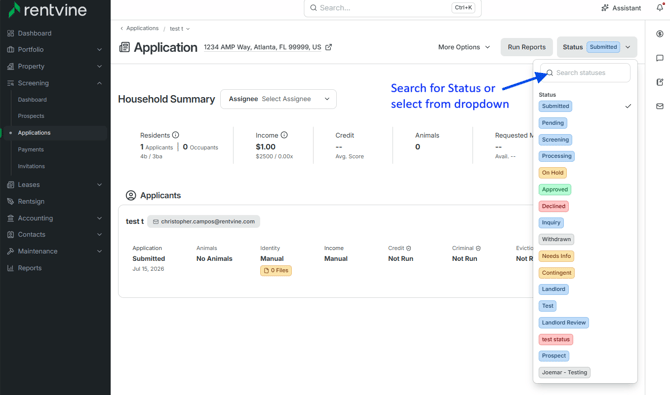The height and width of the screenshot is (395, 670).
Task: Open Reports from the sidebar
Action: pyautogui.click(x=24, y=268)
